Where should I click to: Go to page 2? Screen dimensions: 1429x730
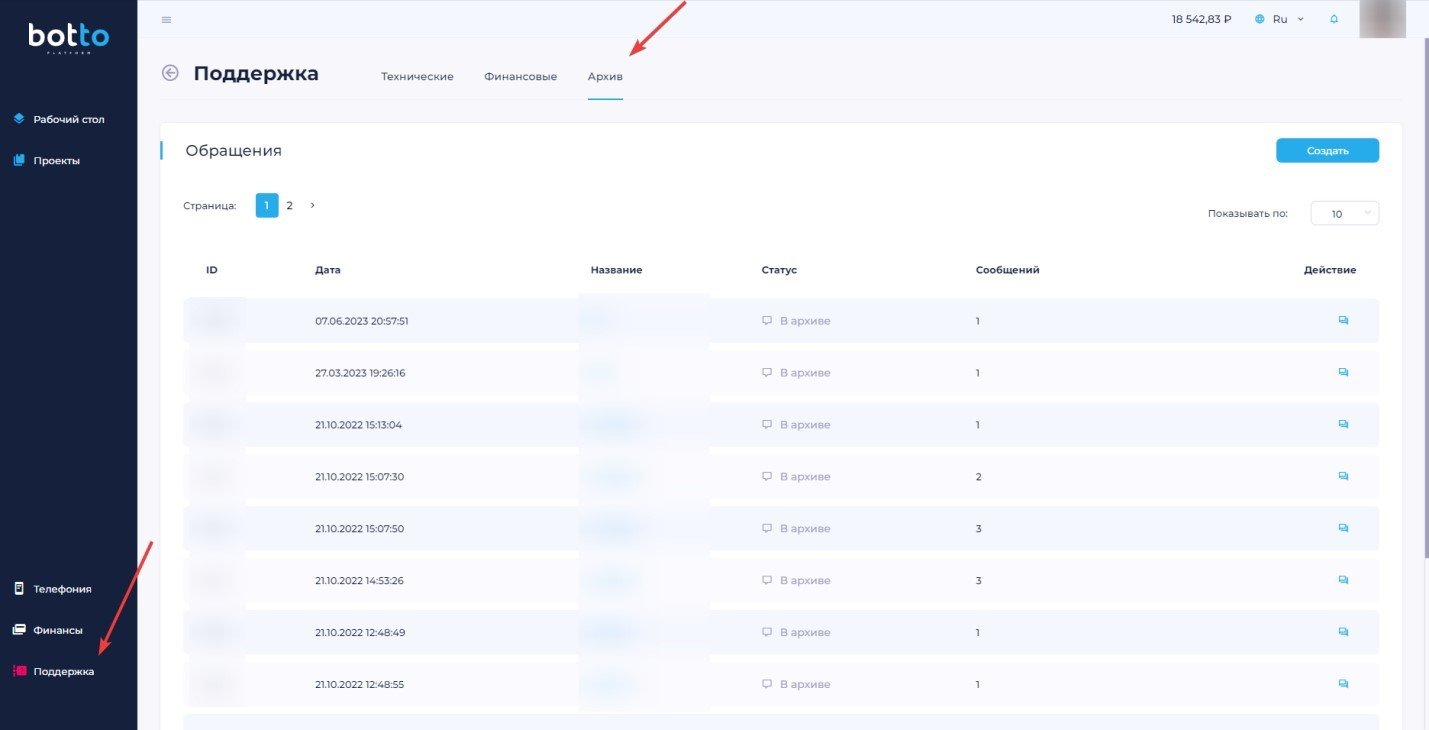pyautogui.click(x=290, y=205)
